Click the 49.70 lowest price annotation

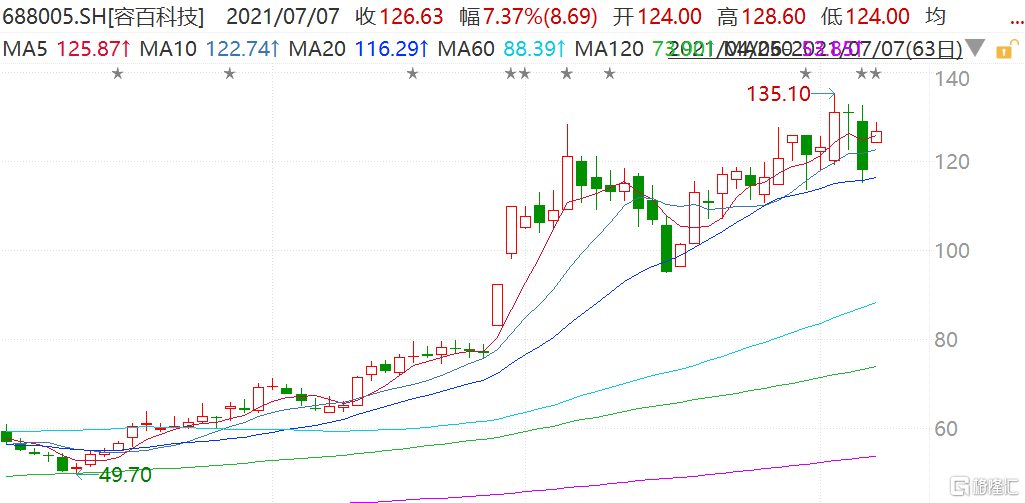tap(126, 474)
